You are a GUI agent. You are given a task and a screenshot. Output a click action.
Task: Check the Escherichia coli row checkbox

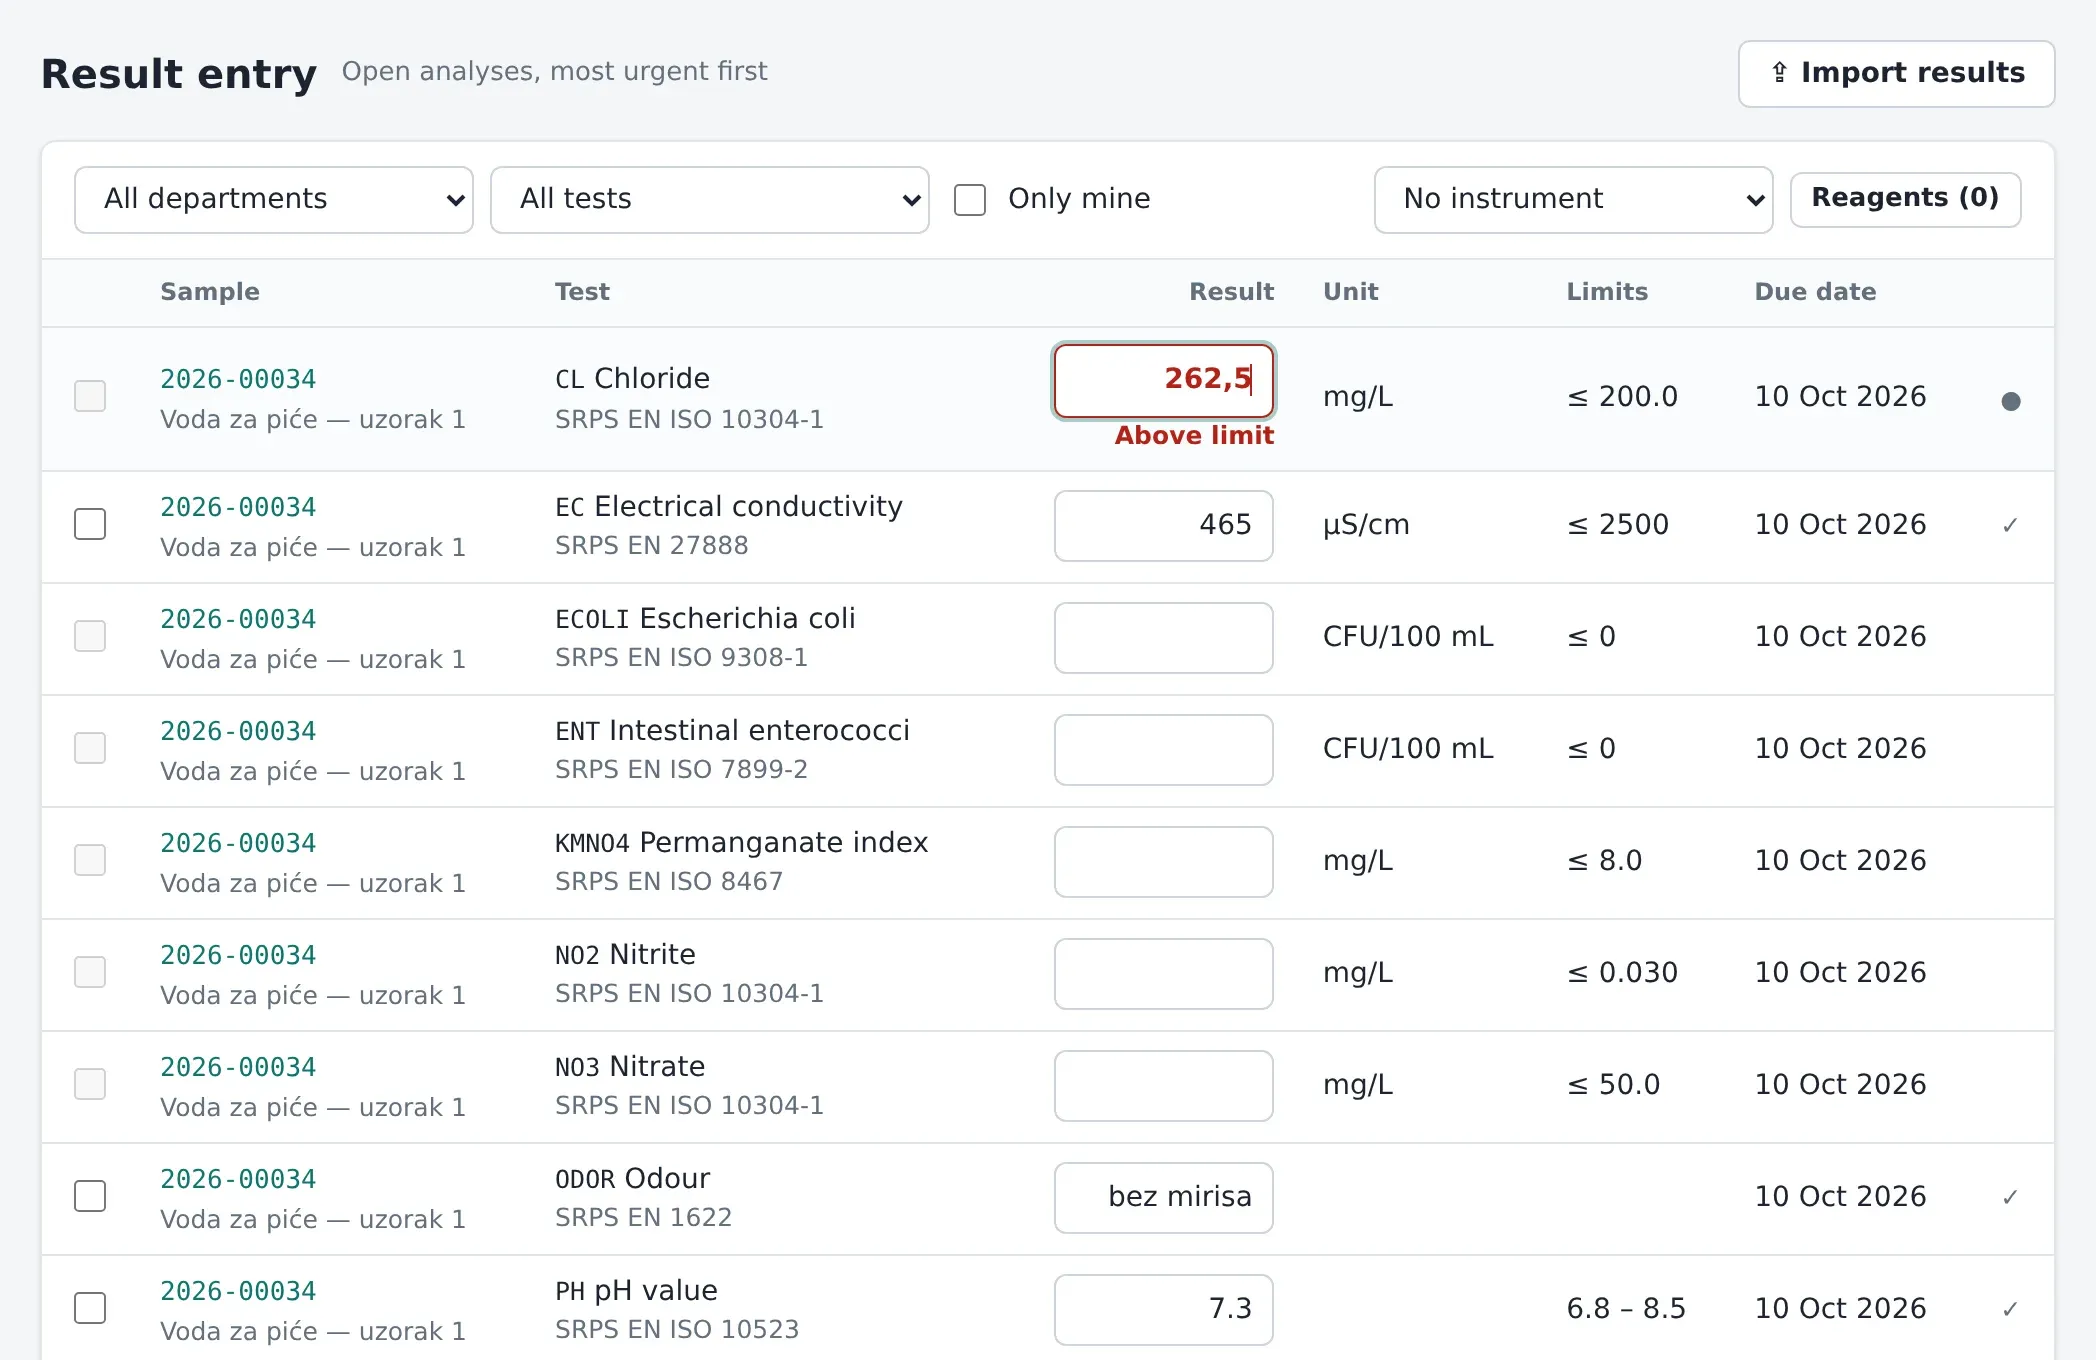tap(90, 636)
